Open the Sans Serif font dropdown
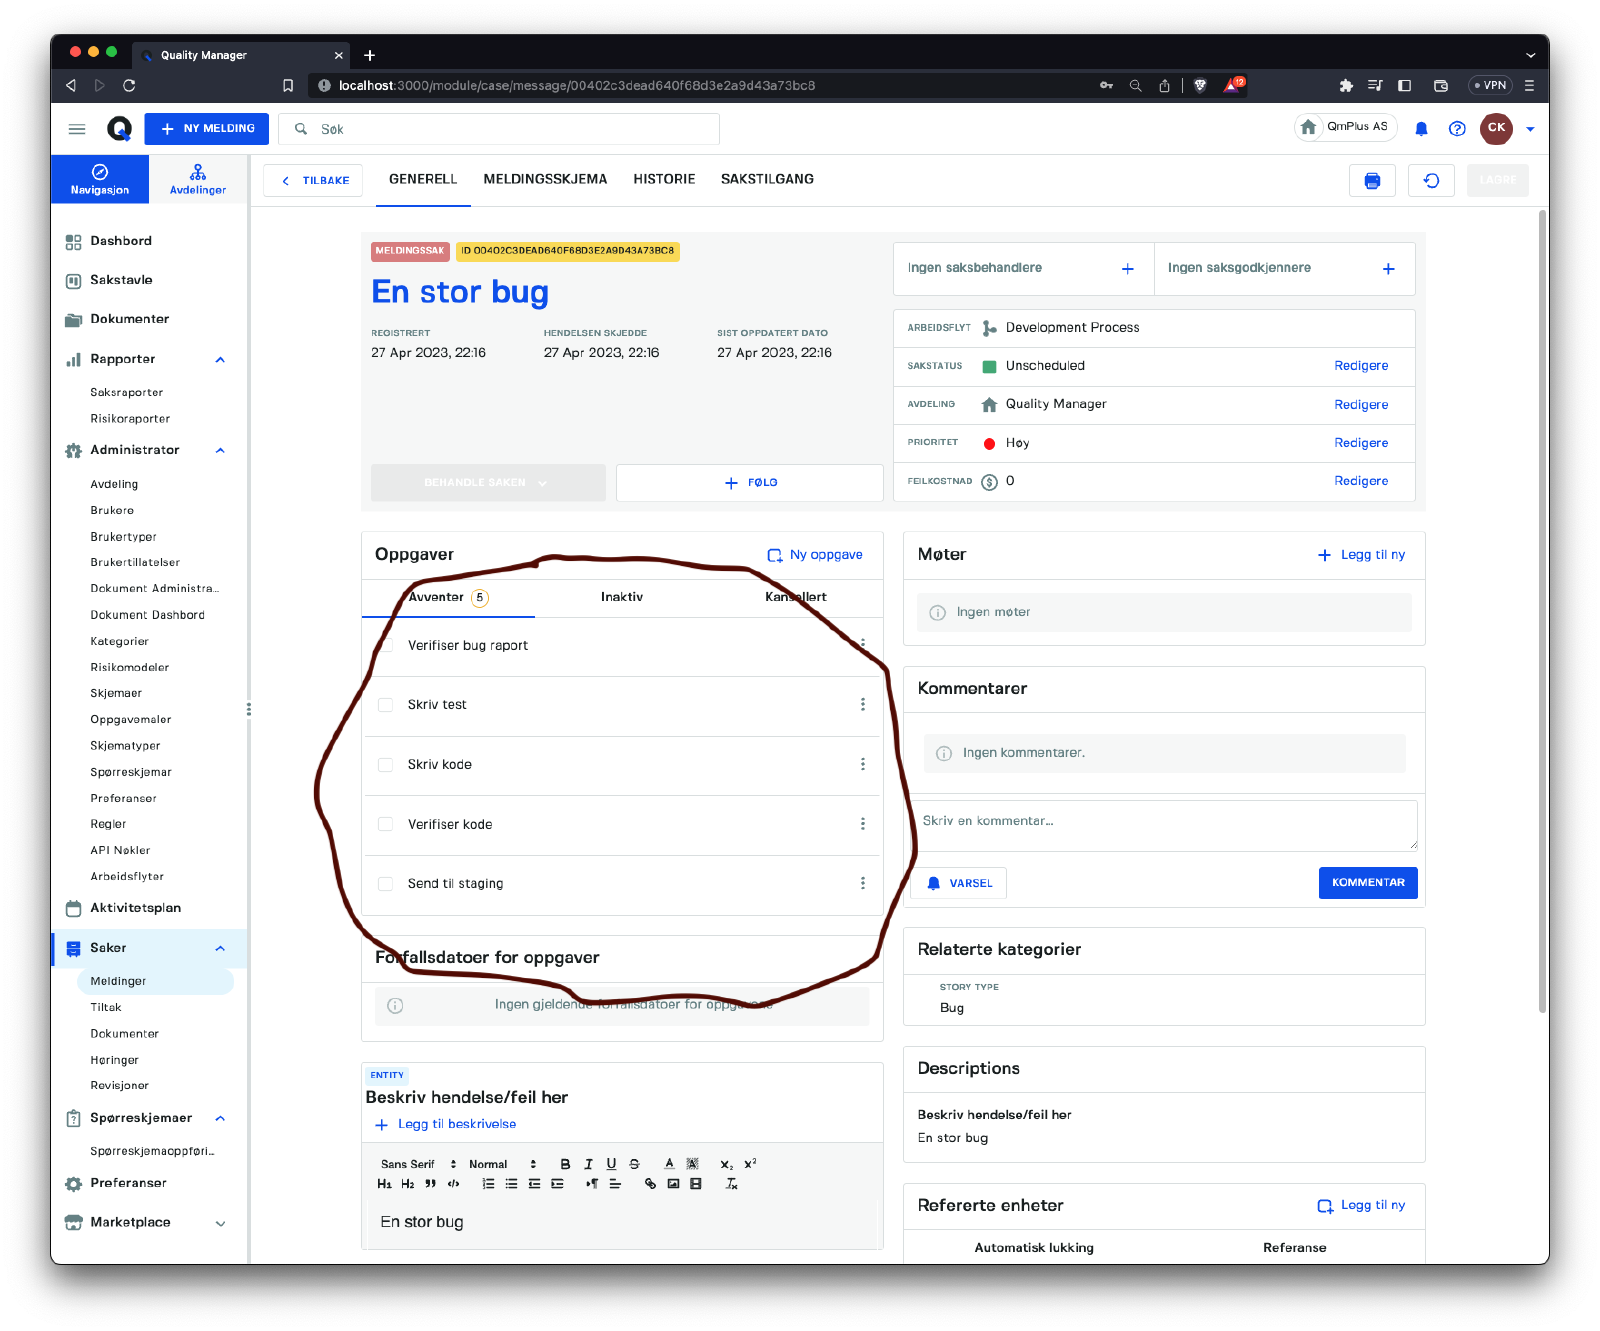 pos(418,1164)
